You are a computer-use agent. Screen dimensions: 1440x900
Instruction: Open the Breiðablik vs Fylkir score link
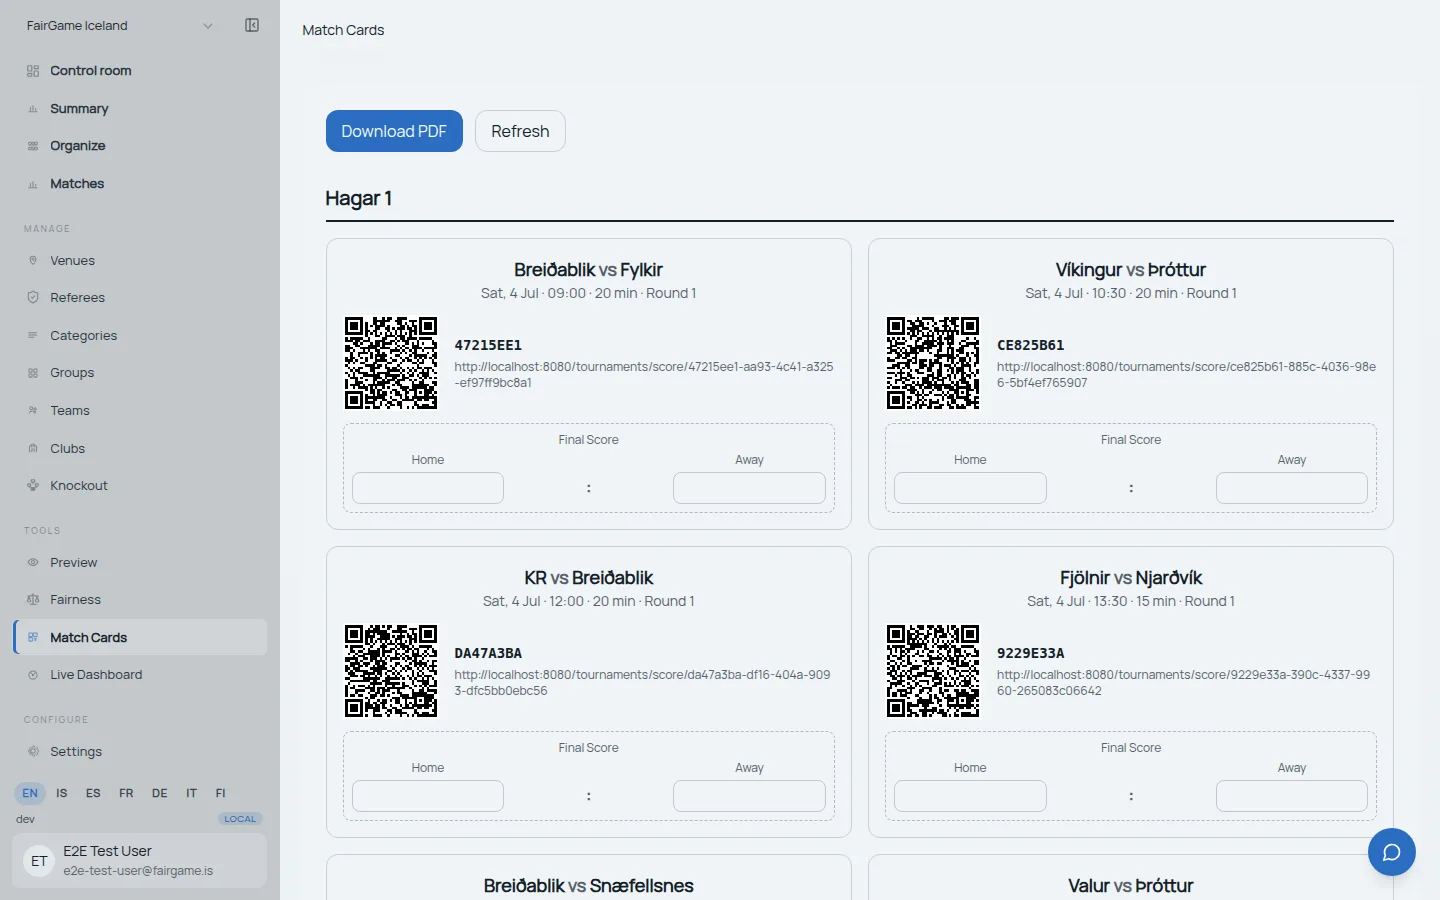(x=644, y=374)
